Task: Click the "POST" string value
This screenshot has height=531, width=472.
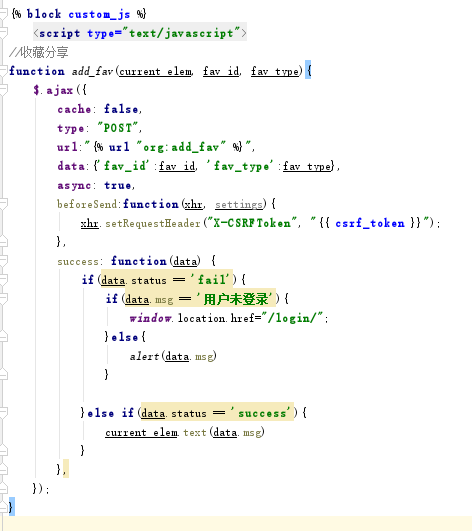Action: tap(117, 128)
